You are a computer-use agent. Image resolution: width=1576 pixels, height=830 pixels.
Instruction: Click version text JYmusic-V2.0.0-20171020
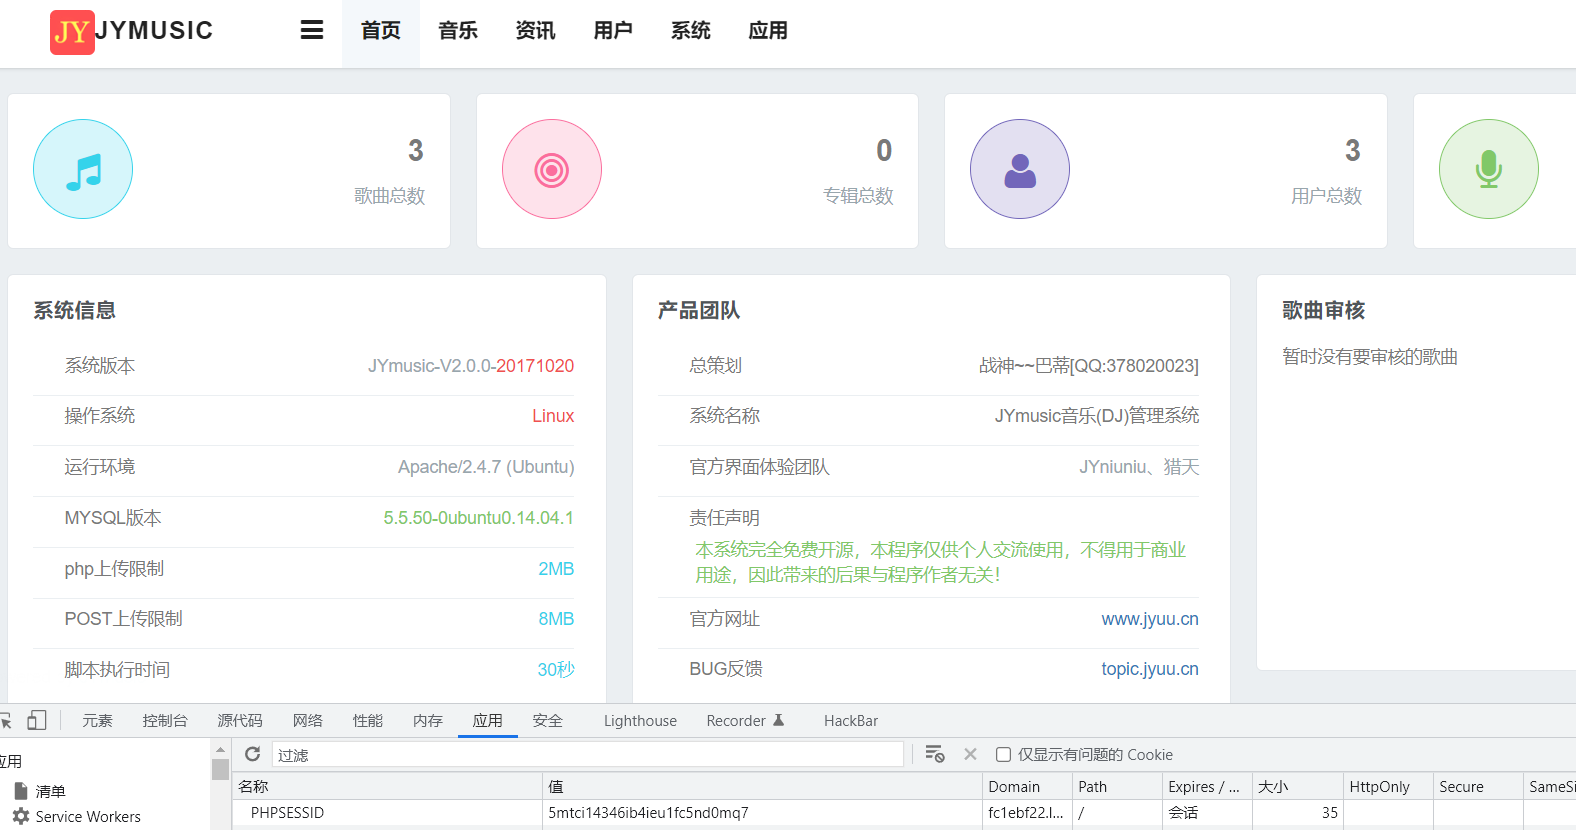pos(471,366)
